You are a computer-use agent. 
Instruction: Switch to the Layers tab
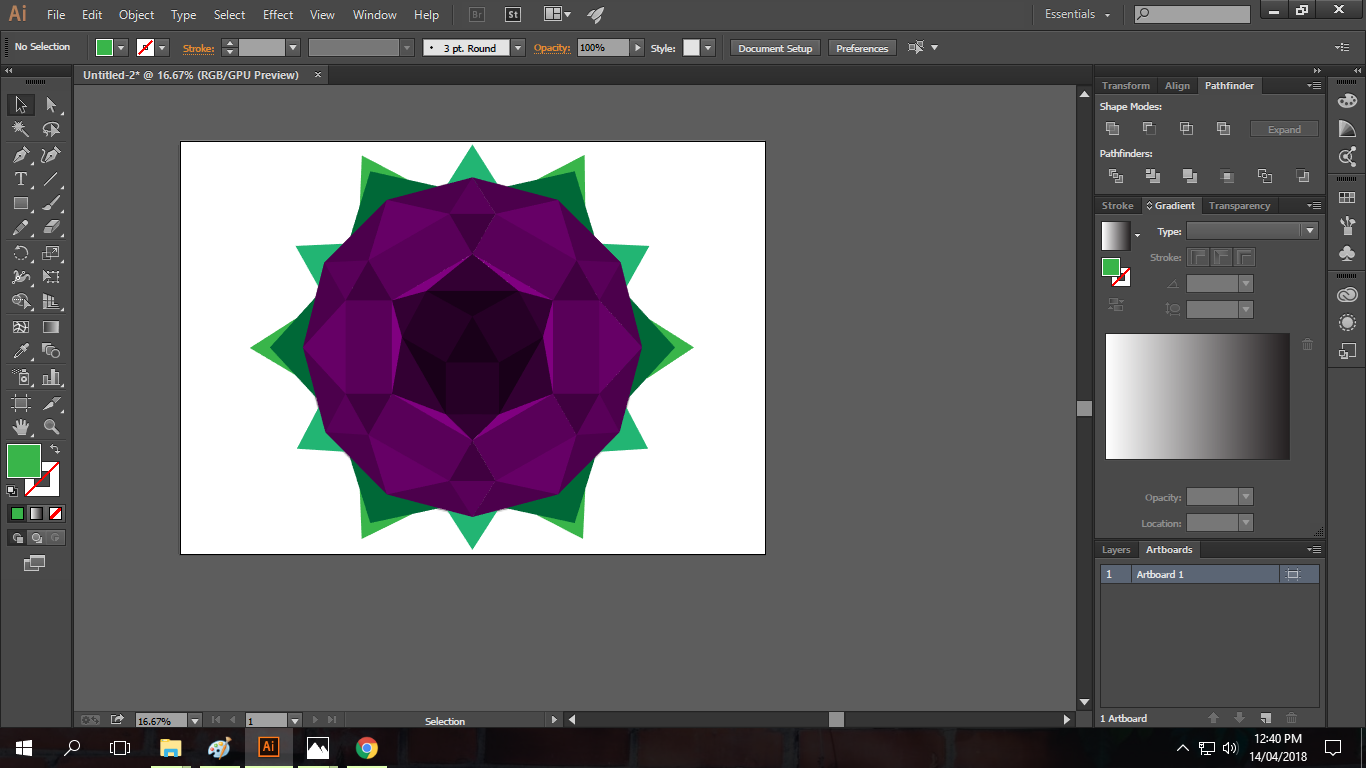coord(1115,550)
